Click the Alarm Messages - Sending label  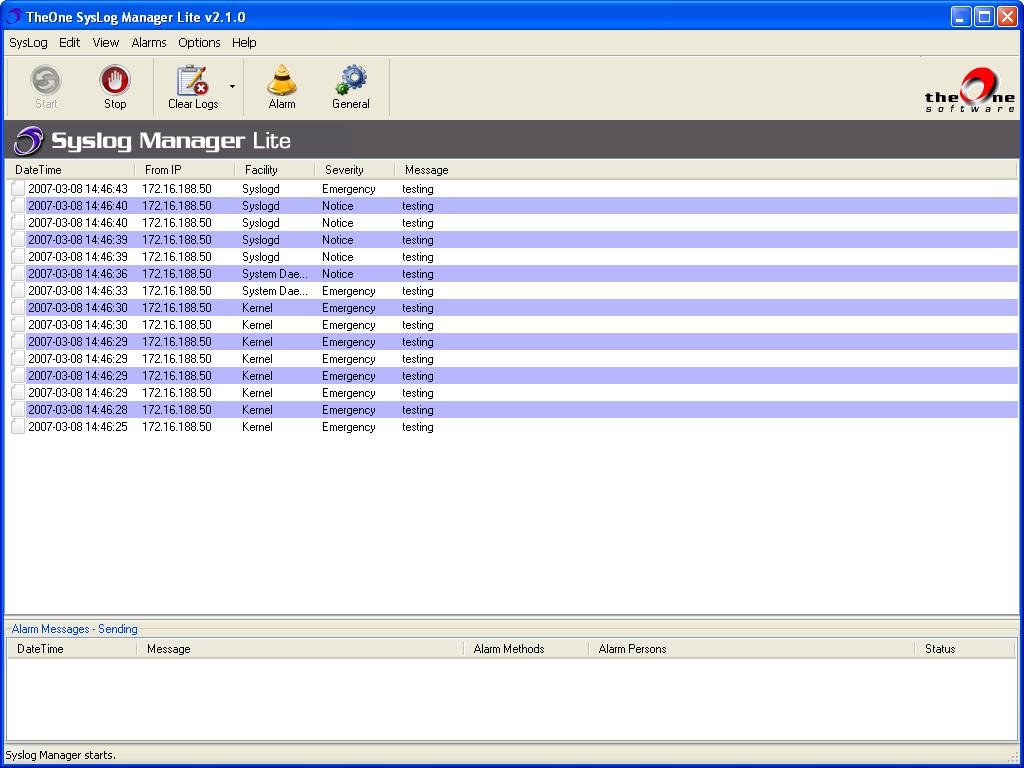[x=73, y=628]
